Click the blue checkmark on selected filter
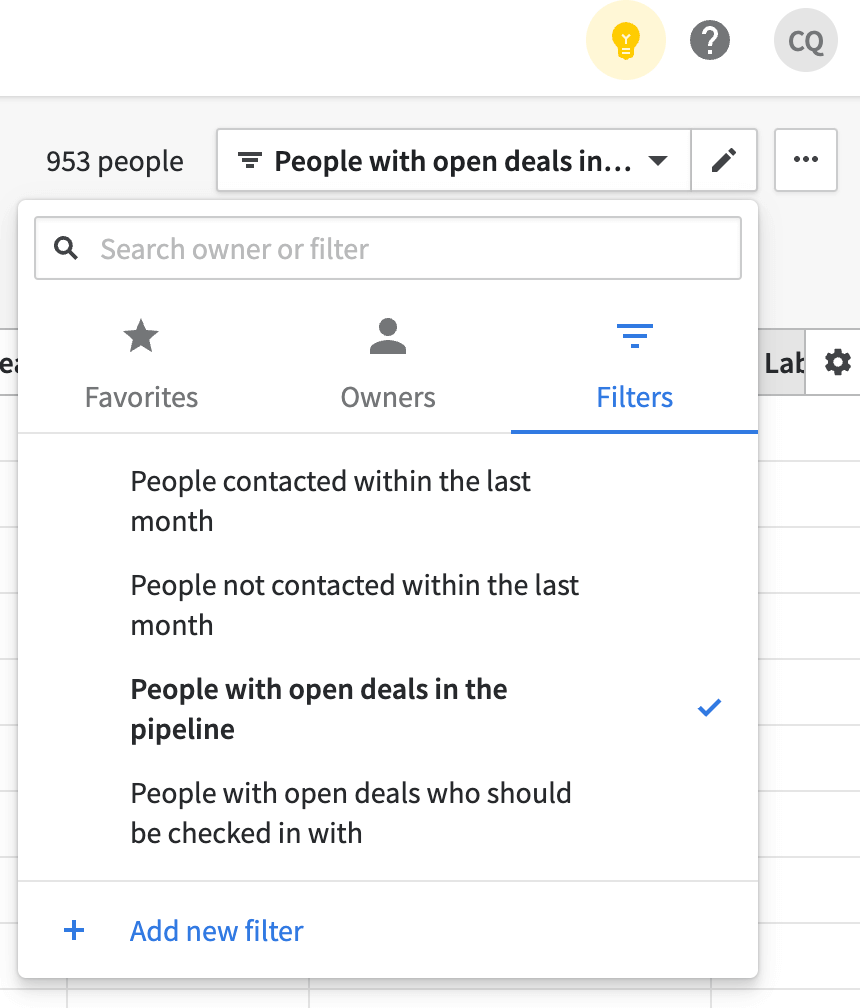Viewport: 860px width, 1008px height. pos(709,708)
